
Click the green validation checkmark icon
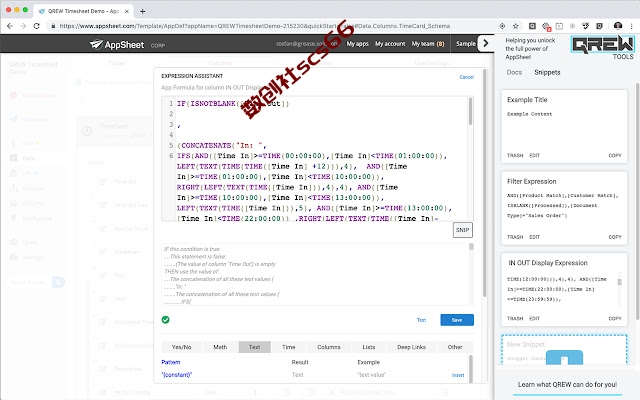[165, 320]
